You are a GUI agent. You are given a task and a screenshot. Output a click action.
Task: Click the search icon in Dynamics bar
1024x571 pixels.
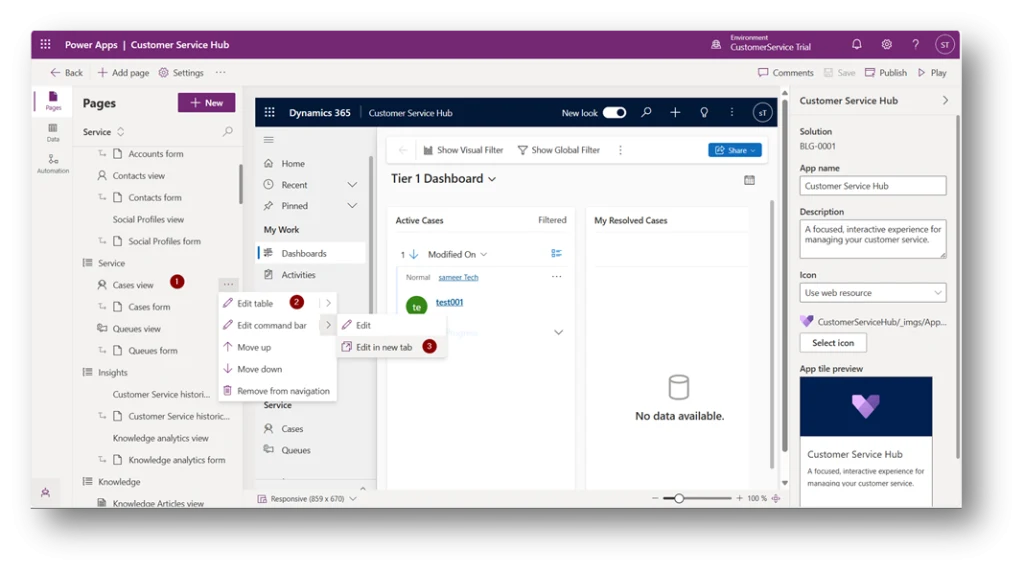(x=646, y=112)
